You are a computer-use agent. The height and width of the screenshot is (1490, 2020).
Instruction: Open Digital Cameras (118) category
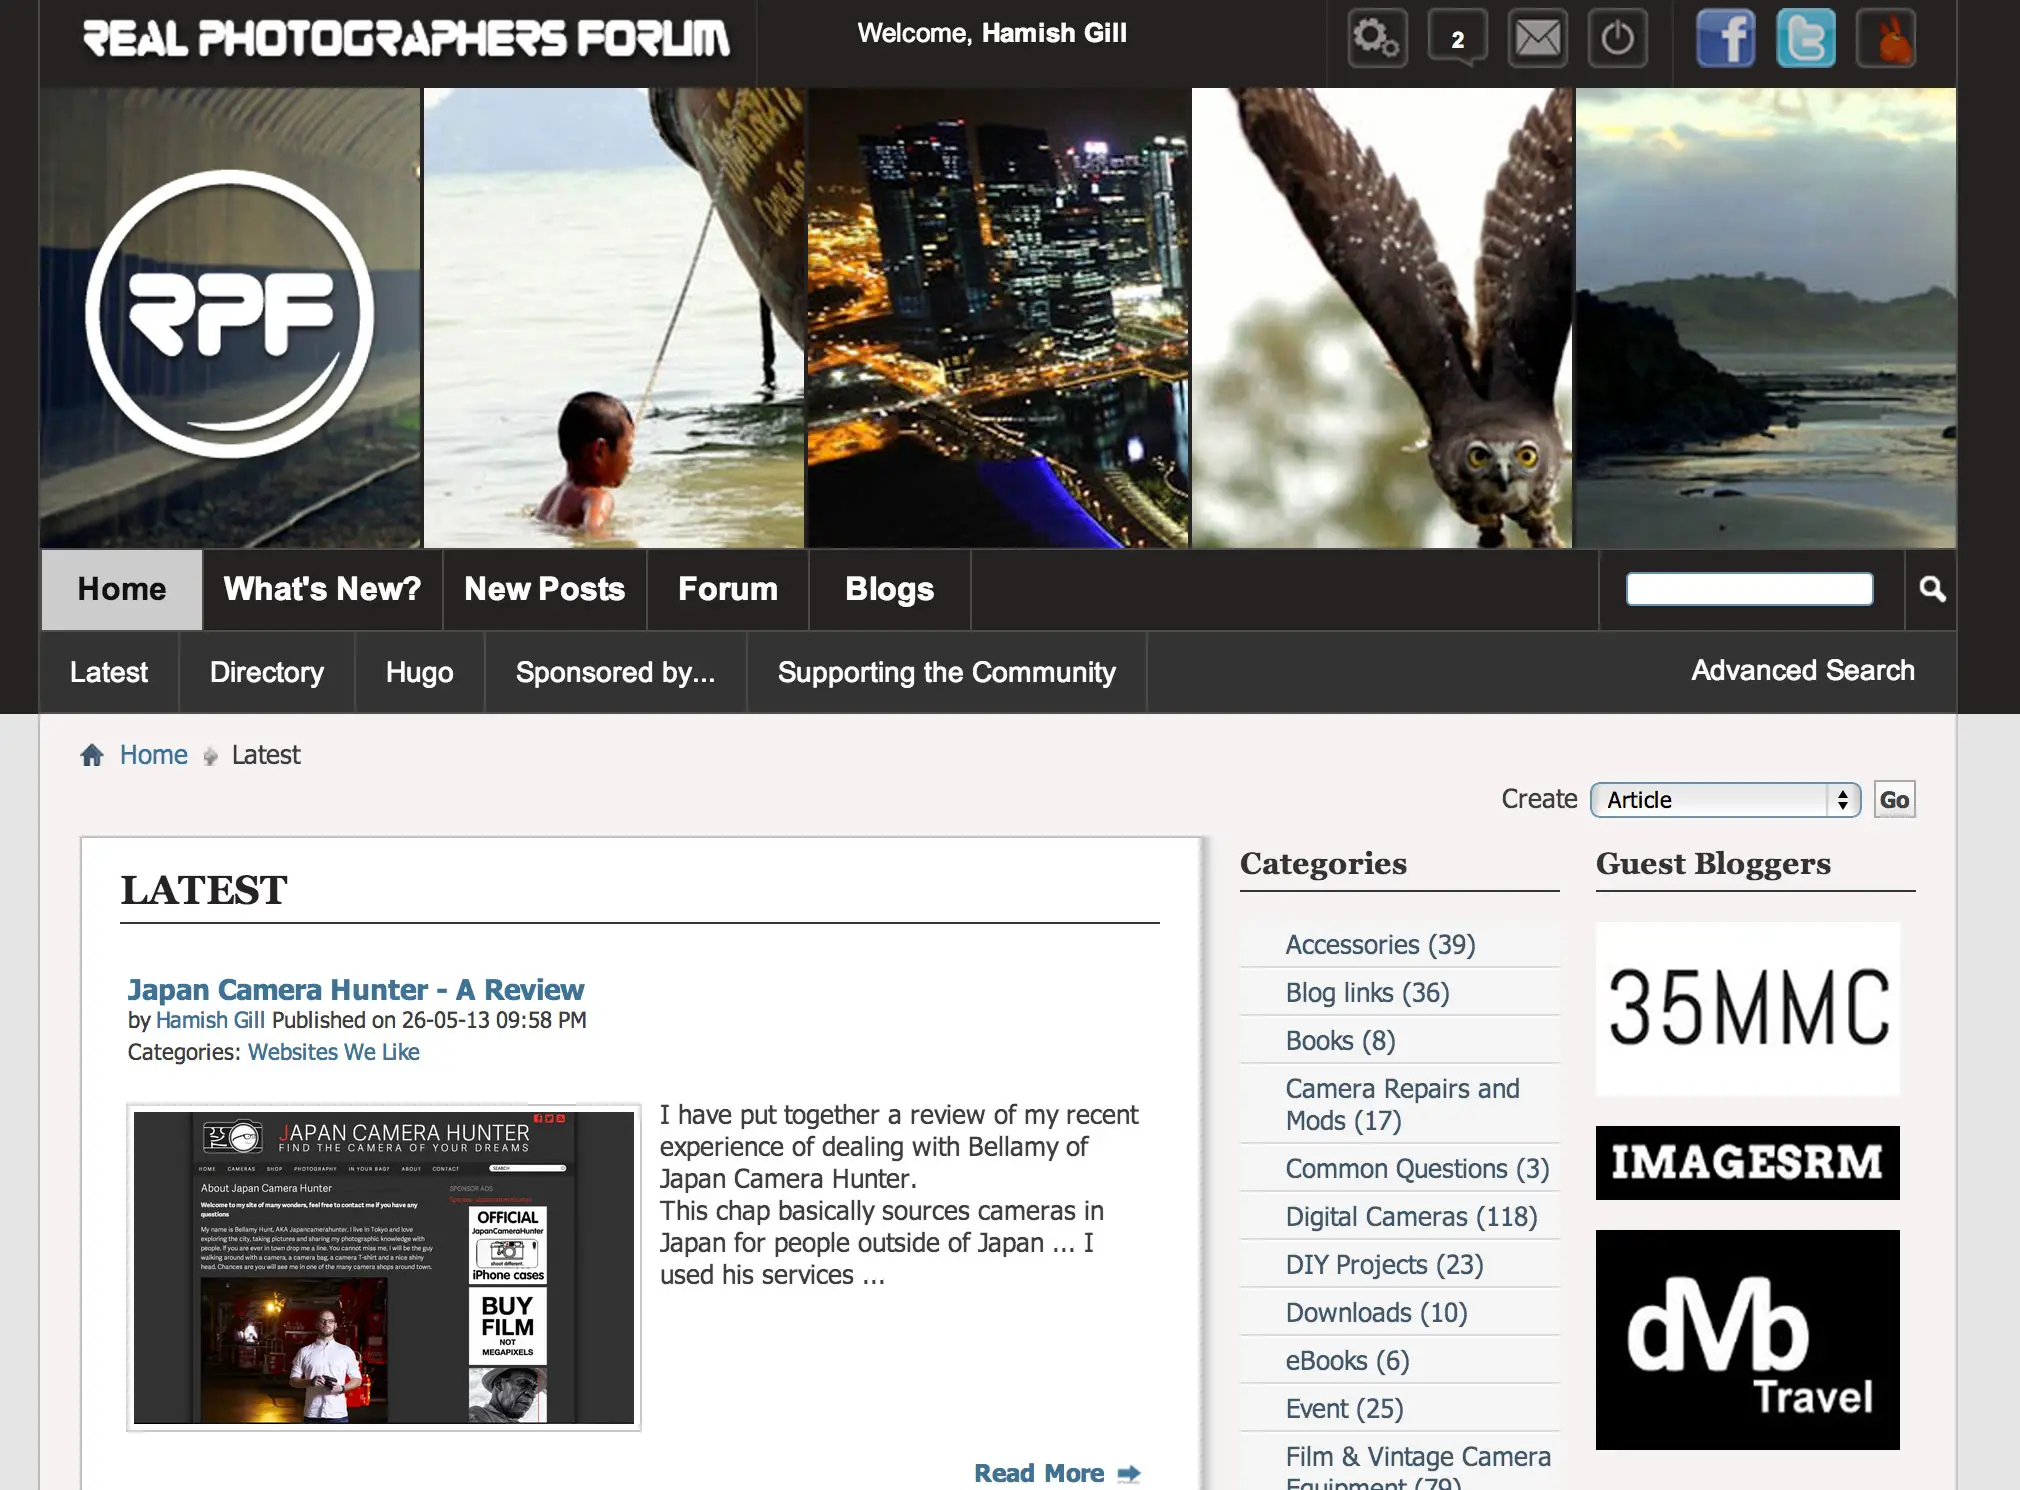coord(1411,1217)
